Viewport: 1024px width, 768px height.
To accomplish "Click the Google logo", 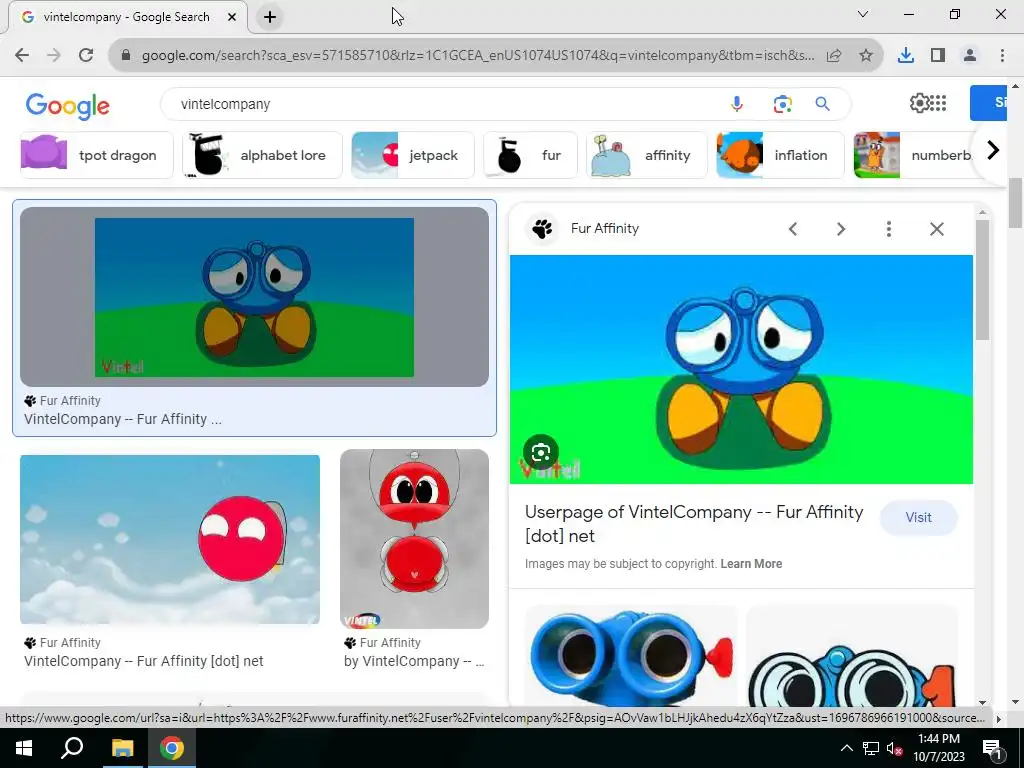I will pos(67,106).
